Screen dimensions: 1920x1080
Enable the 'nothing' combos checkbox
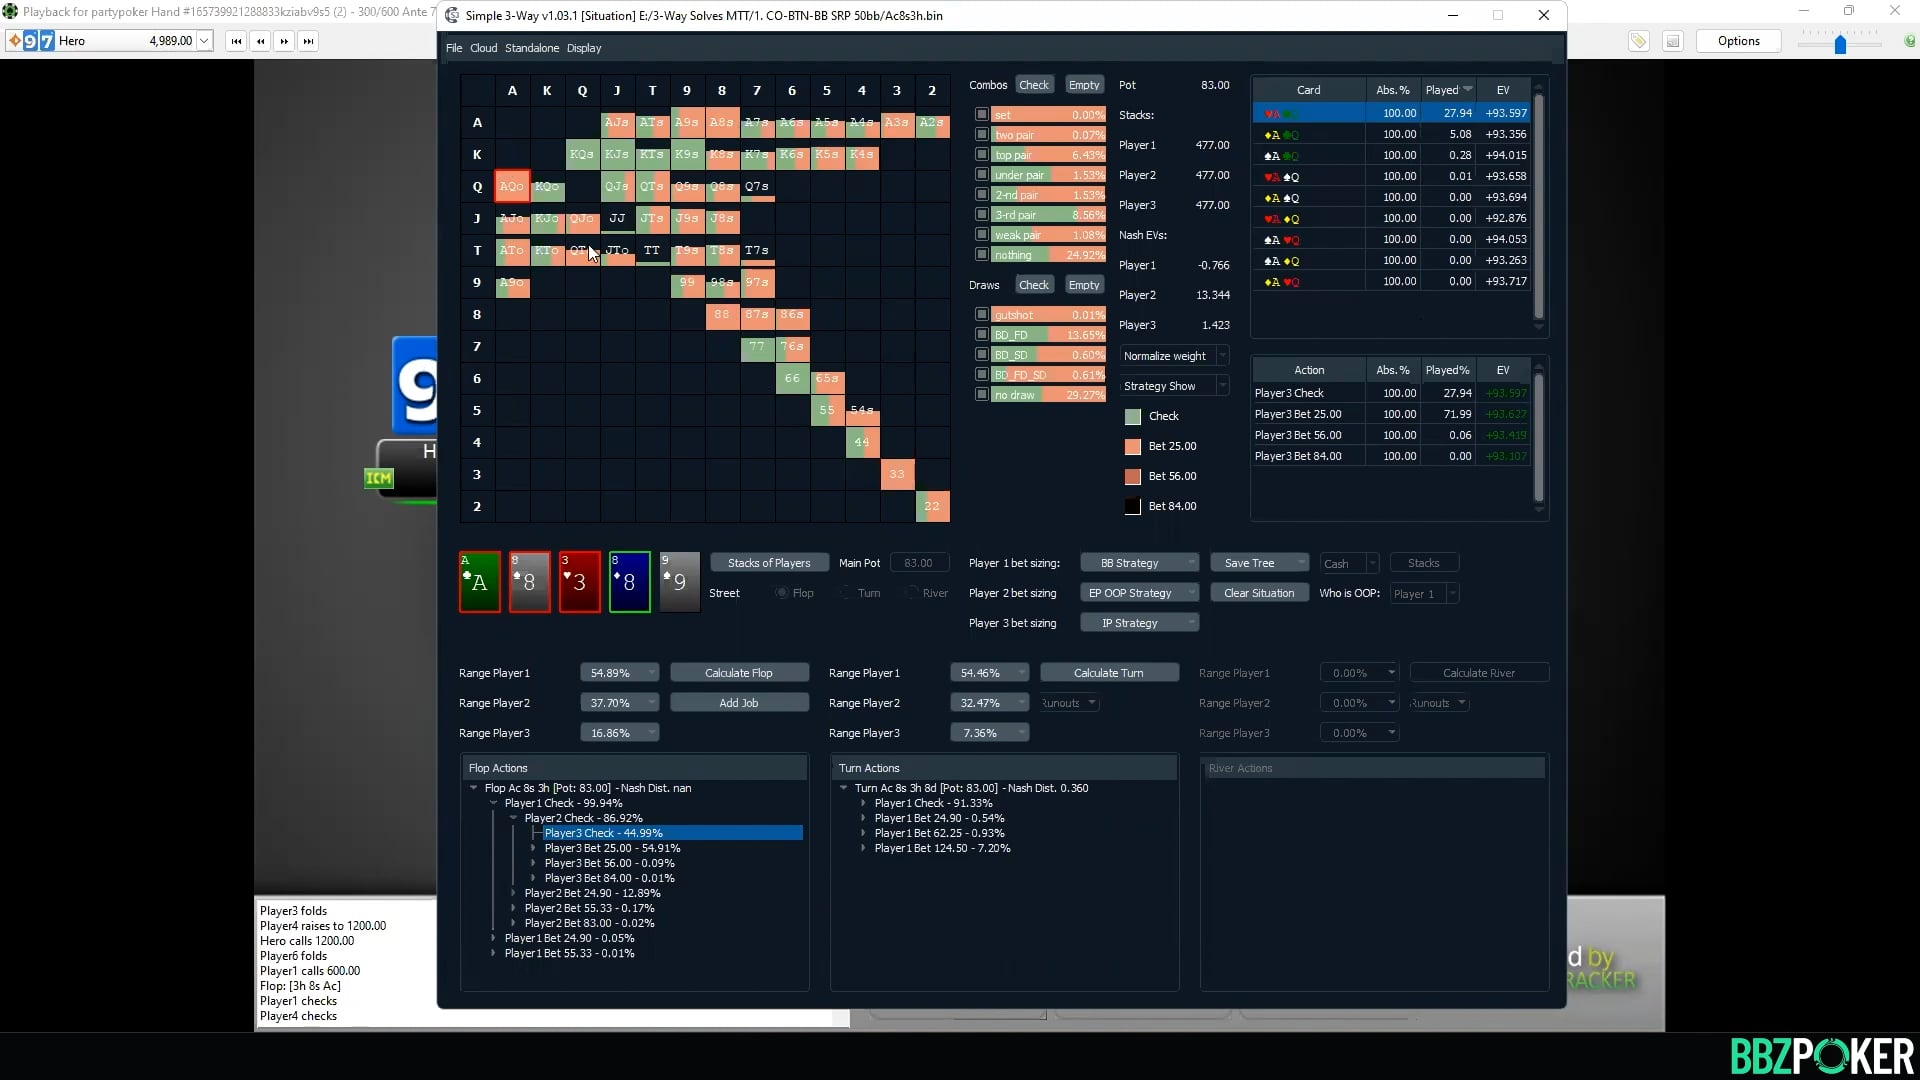pos(981,255)
